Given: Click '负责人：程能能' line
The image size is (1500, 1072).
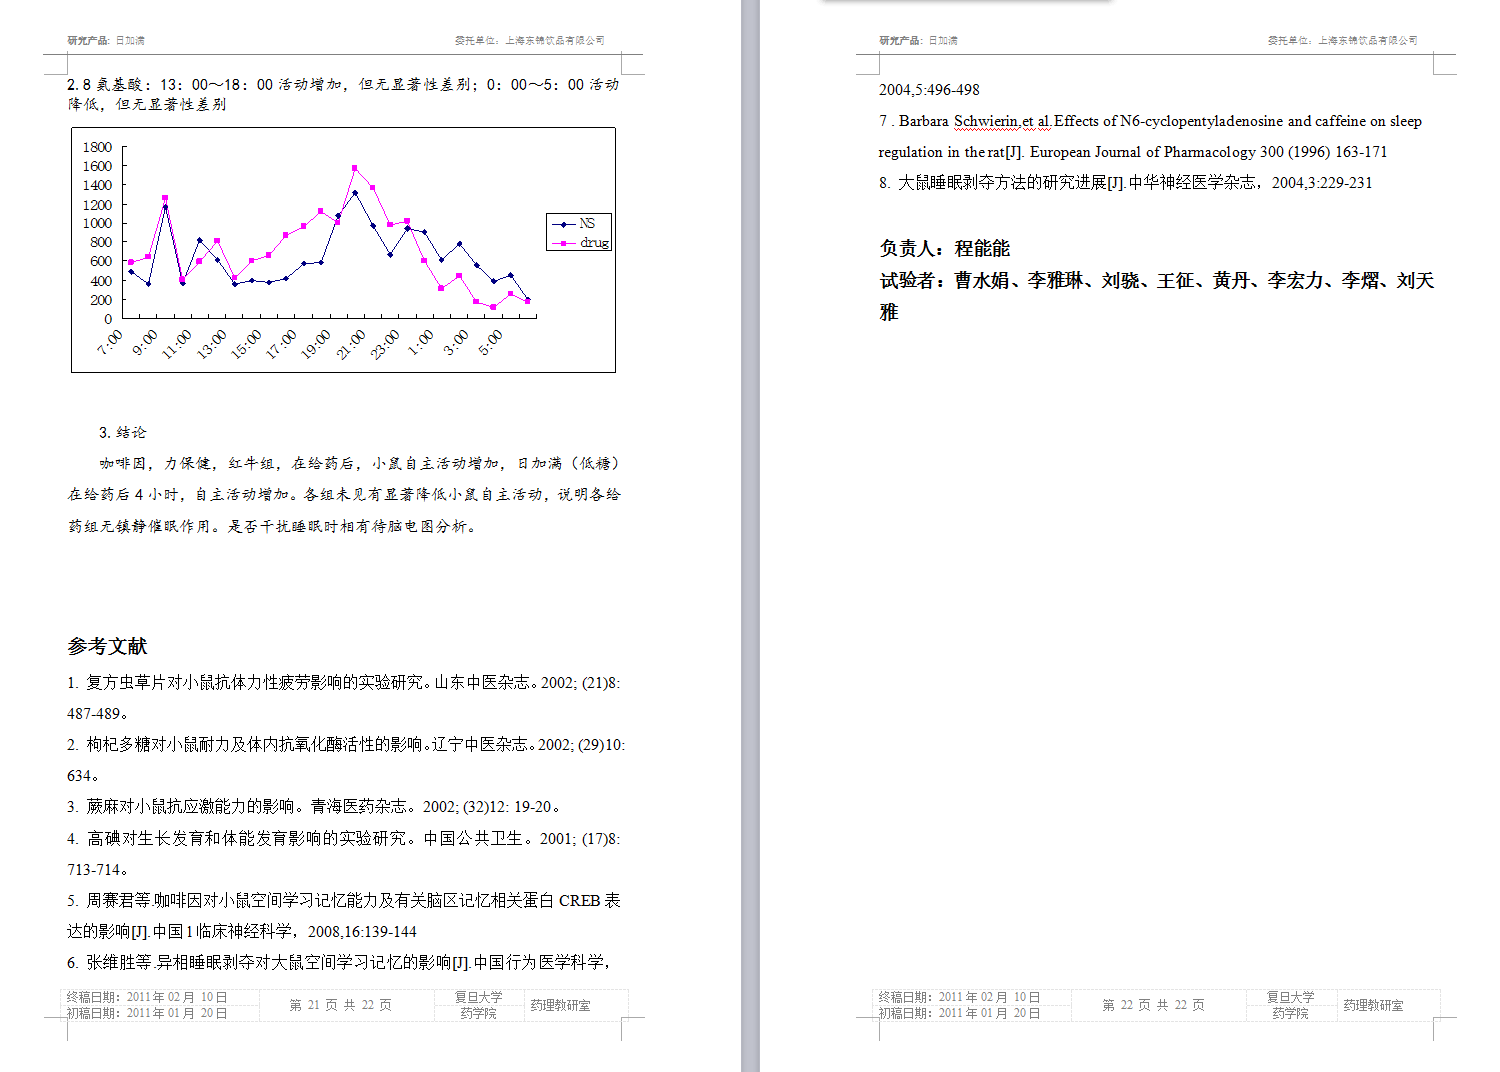Looking at the screenshot, I should pyautogui.click(x=945, y=248).
